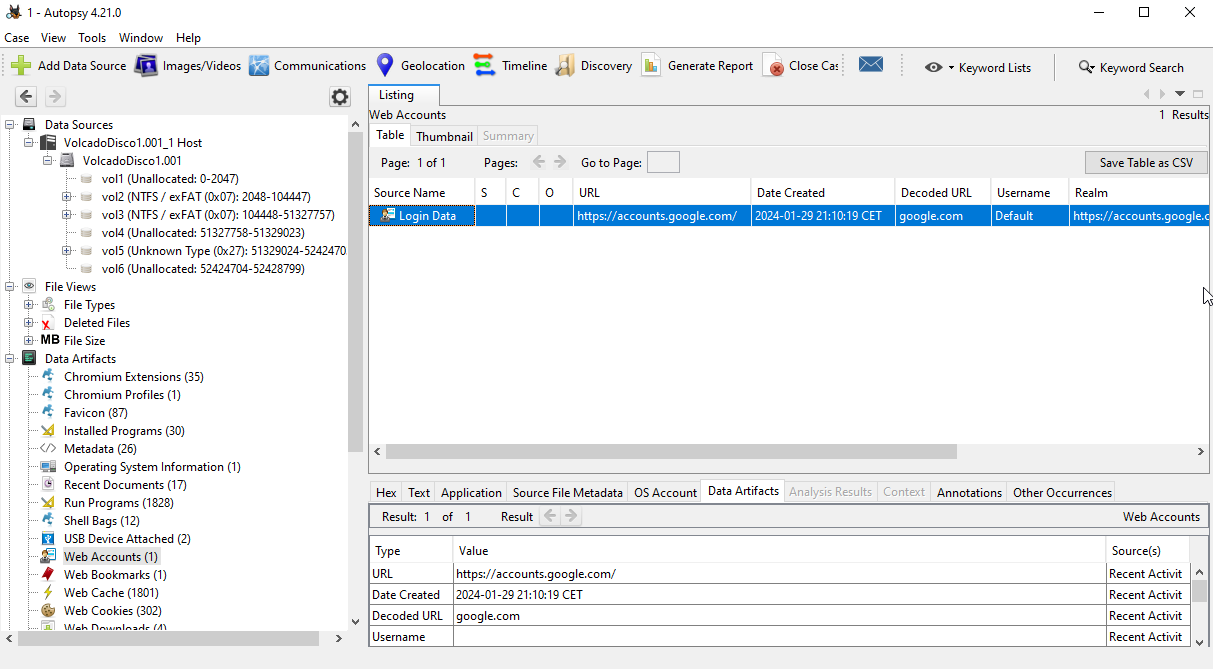Collapse the Data Artifacts node

10,359
